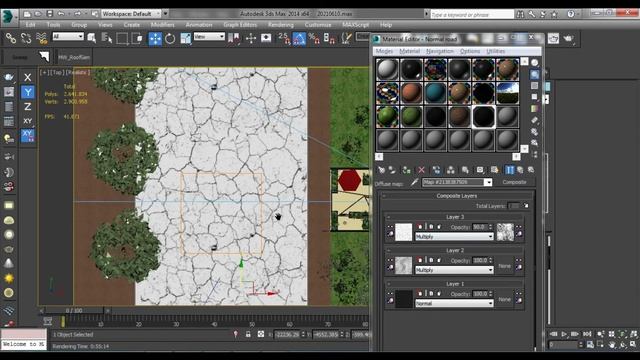
Task: Toggle Percent Snap on main toolbar
Action: tap(314, 38)
